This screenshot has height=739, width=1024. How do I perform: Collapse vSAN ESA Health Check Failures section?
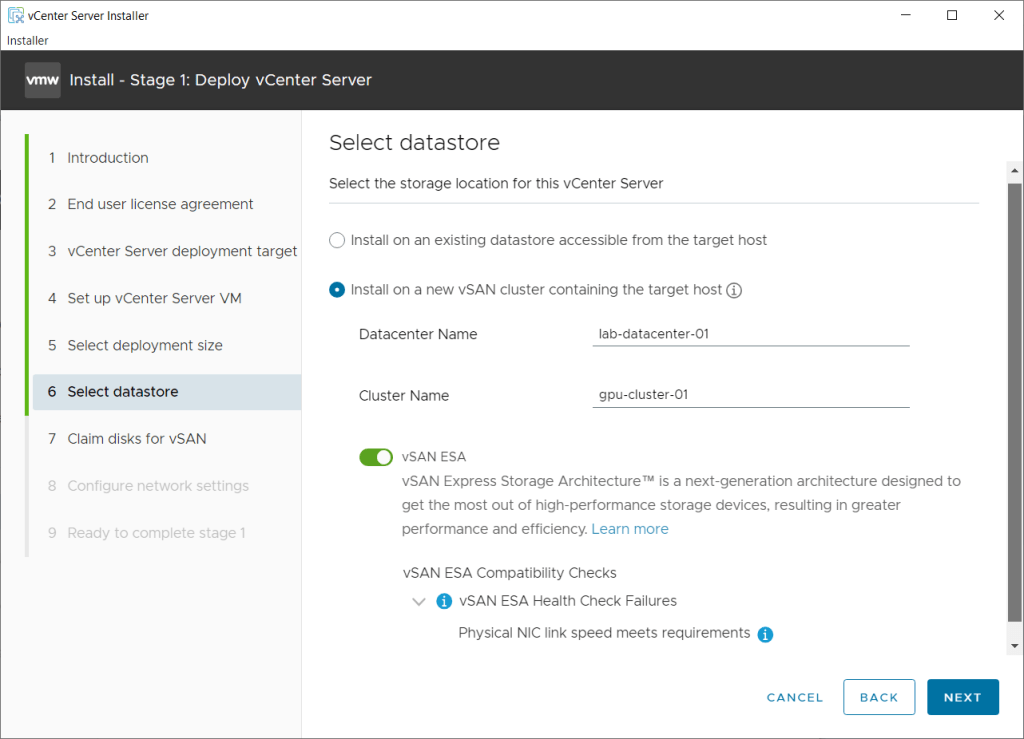click(418, 602)
